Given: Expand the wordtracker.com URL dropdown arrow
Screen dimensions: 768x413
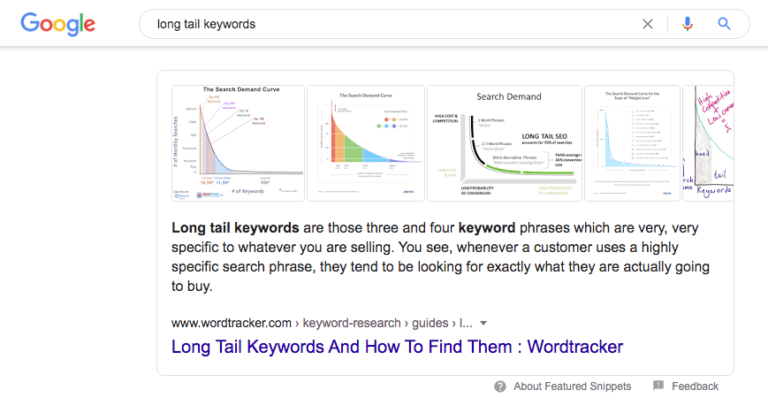Looking at the screenshot, I should pyautogui.click(x=483, y=323).
